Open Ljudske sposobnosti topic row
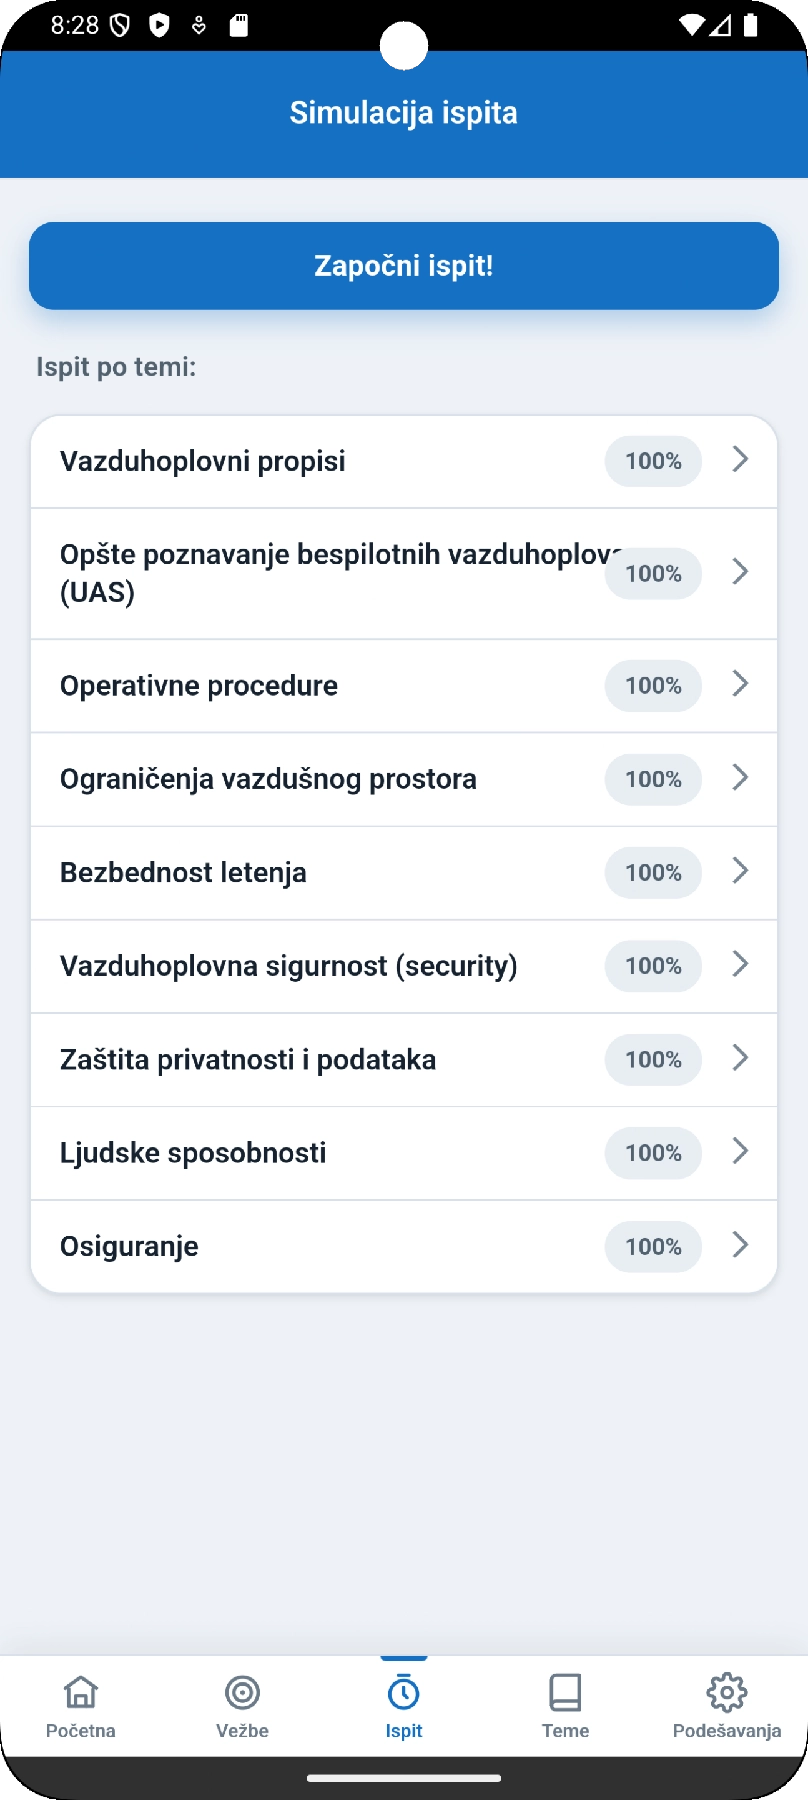 (404, 1153)
